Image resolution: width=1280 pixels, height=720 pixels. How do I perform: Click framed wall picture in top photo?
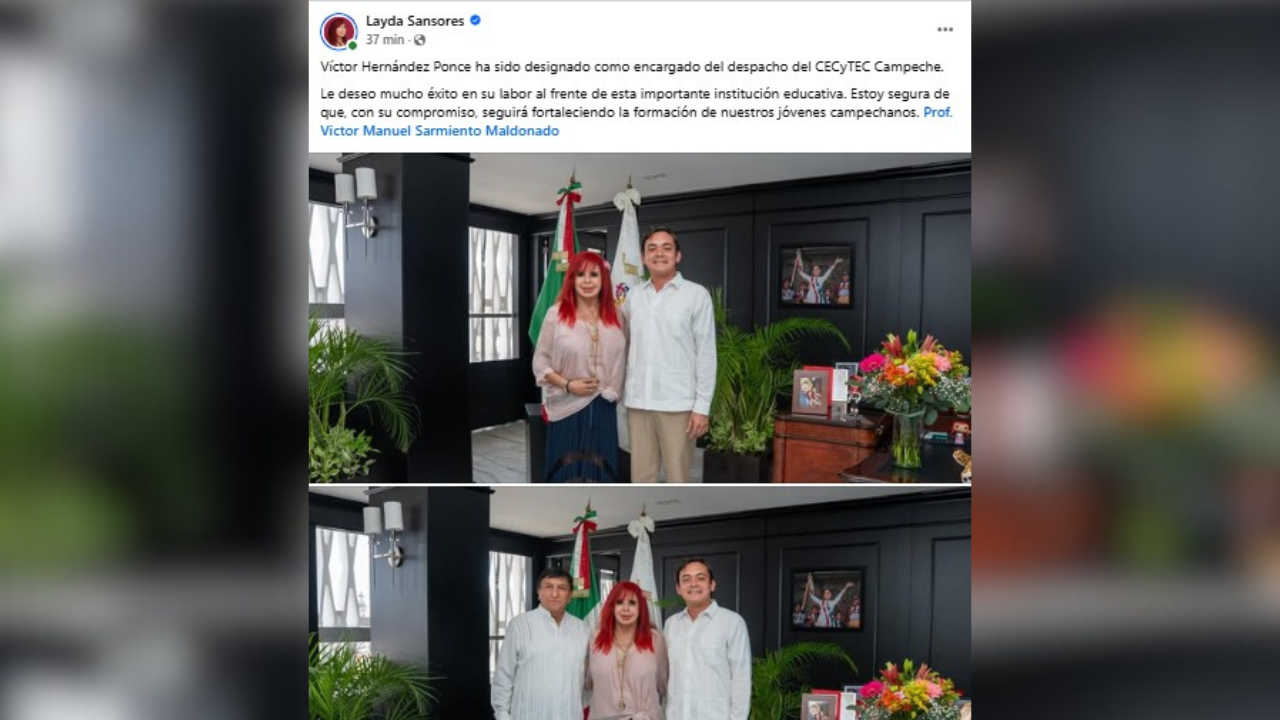(816, 275)
